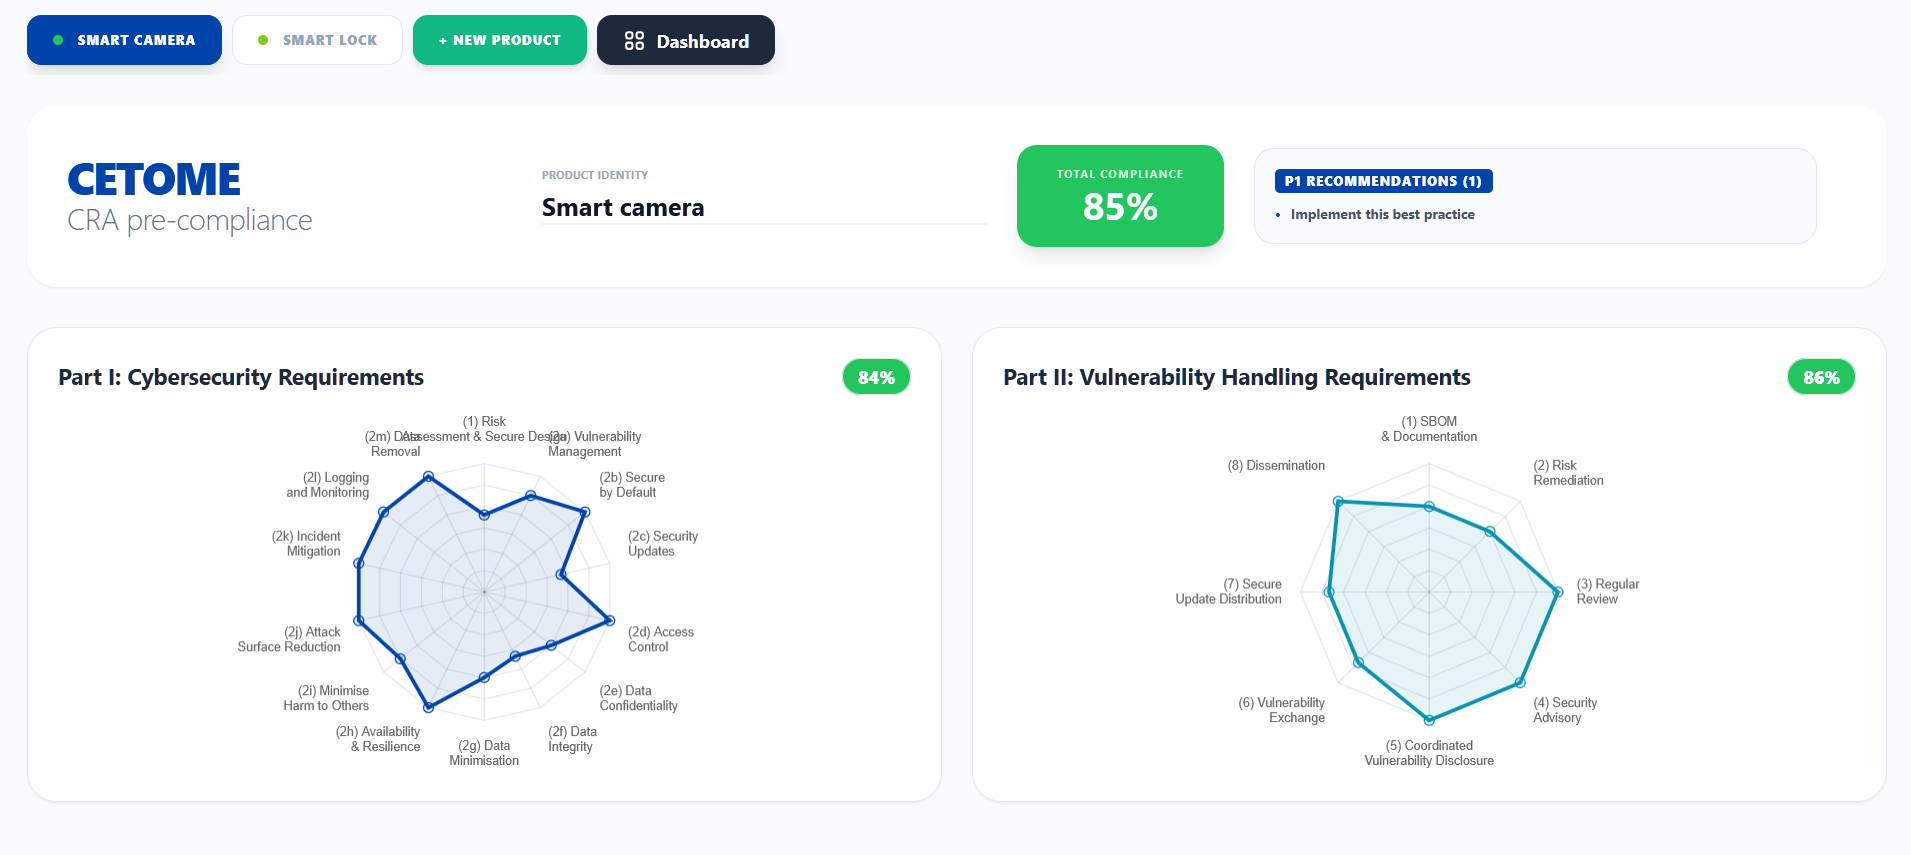Click the CETOME logo

point(154,180)
